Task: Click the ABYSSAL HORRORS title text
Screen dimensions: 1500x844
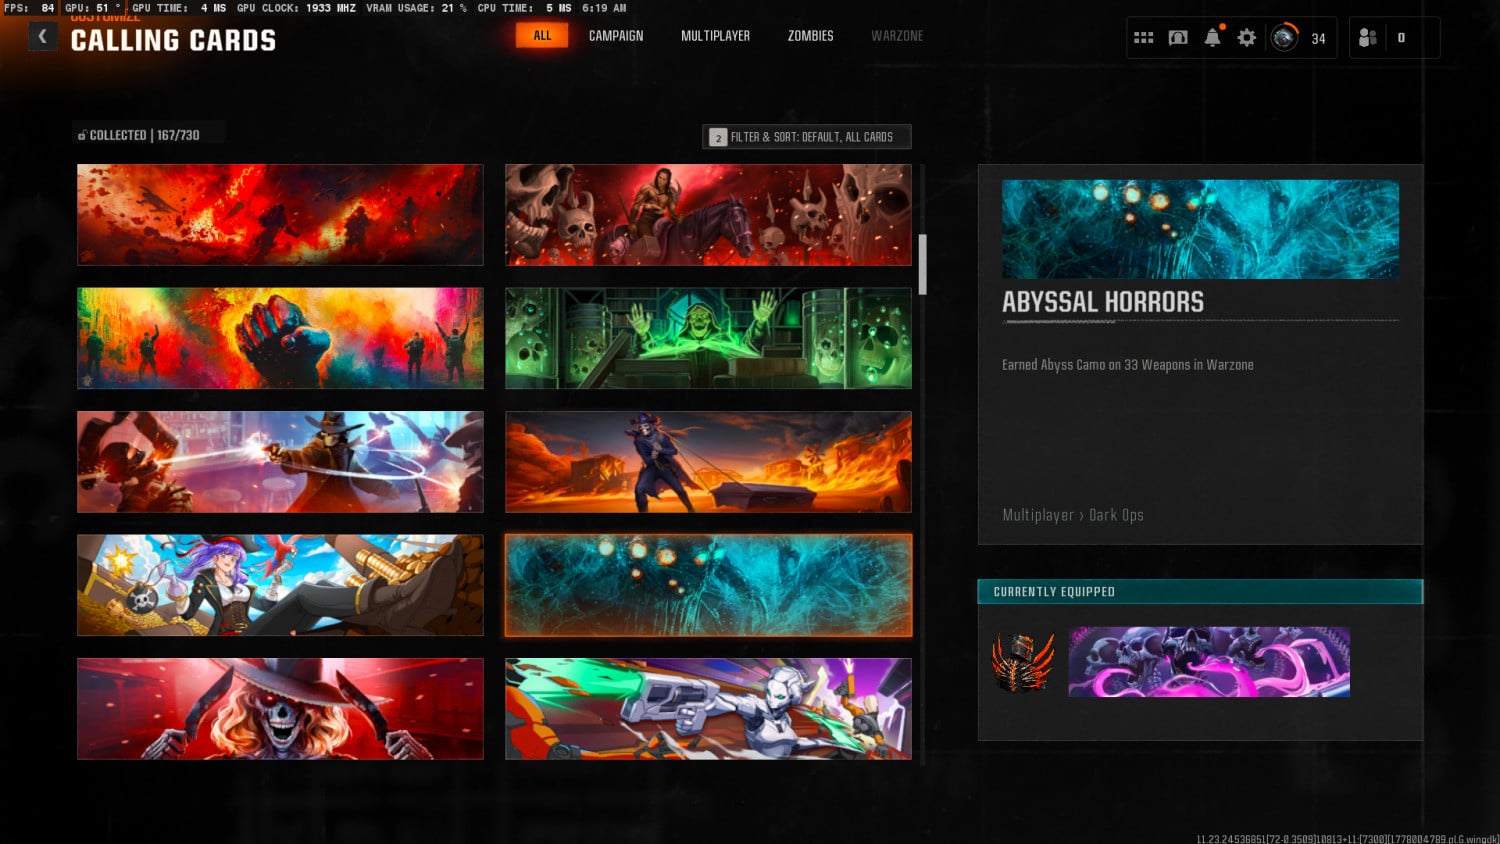Action: coord(1103,302)
